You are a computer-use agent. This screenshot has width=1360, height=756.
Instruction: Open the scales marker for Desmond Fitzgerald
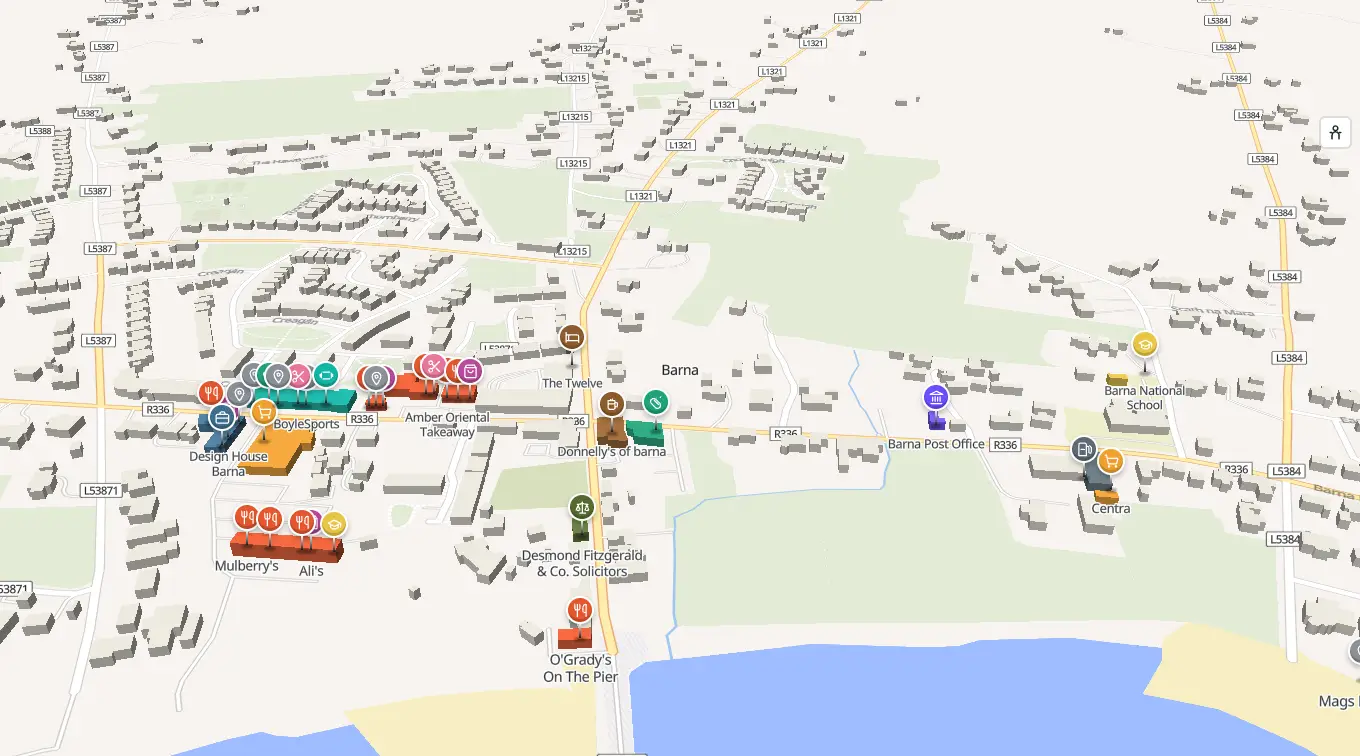582,507
